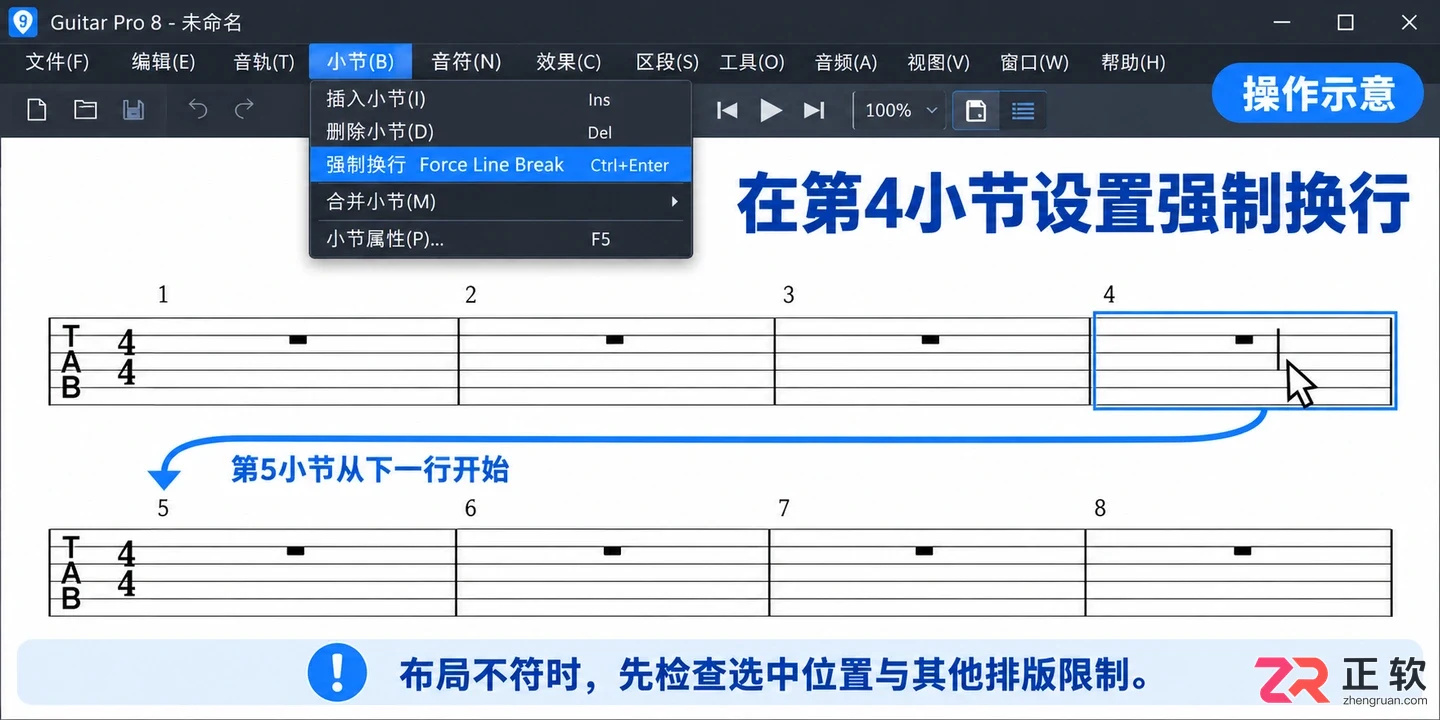
Task: Open a file using the folder icon
Action: coord(85,110)
